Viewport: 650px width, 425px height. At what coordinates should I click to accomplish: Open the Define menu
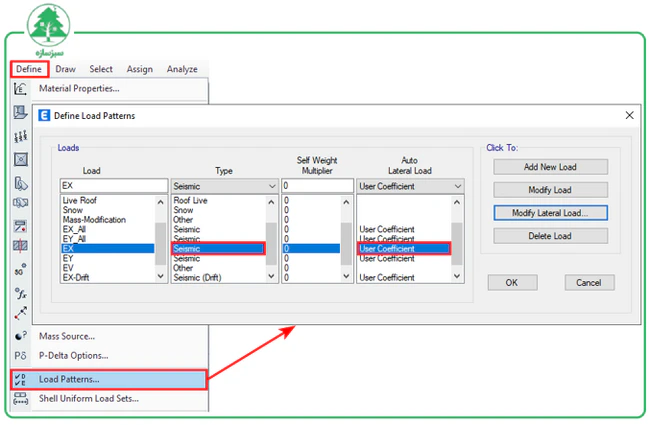pos(29,69)
